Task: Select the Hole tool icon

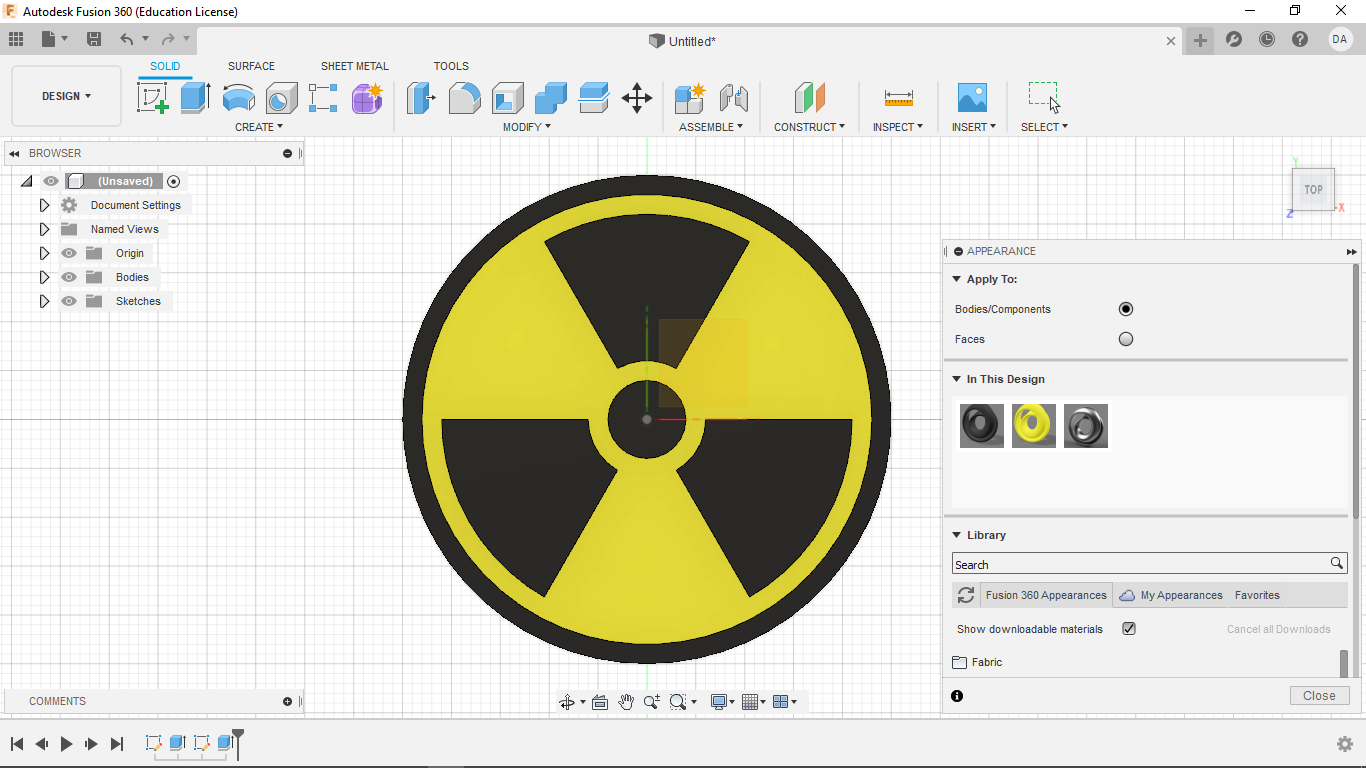Action: point(281,98)
